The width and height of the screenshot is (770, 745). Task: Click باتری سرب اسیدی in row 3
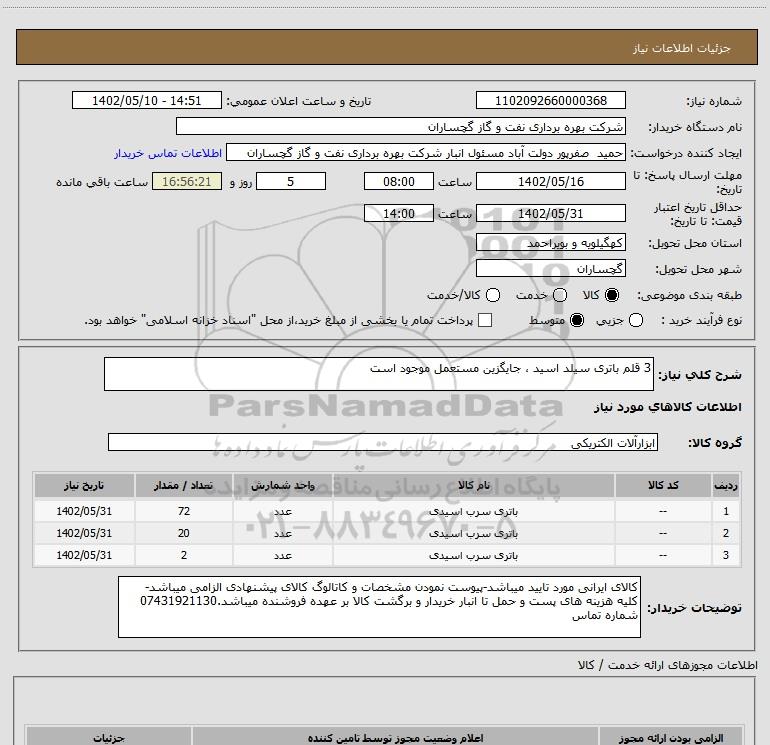click(473, 556)
